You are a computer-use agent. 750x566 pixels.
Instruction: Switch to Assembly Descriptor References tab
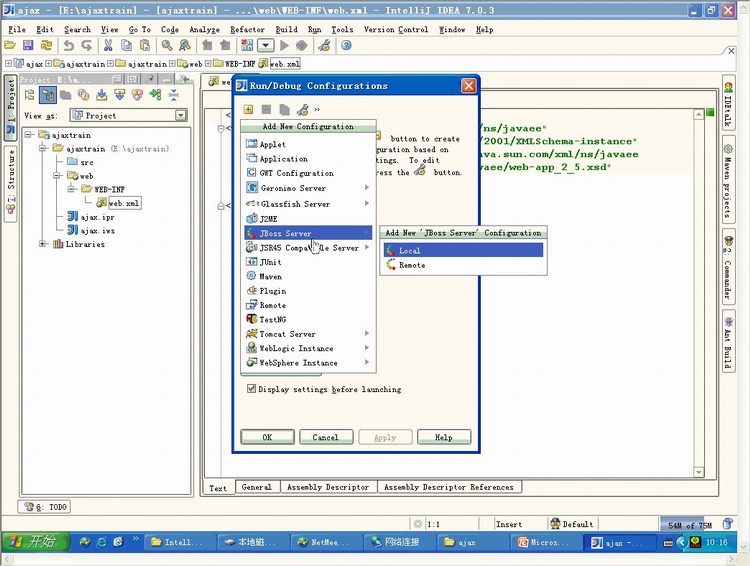(x=449, y=487)
